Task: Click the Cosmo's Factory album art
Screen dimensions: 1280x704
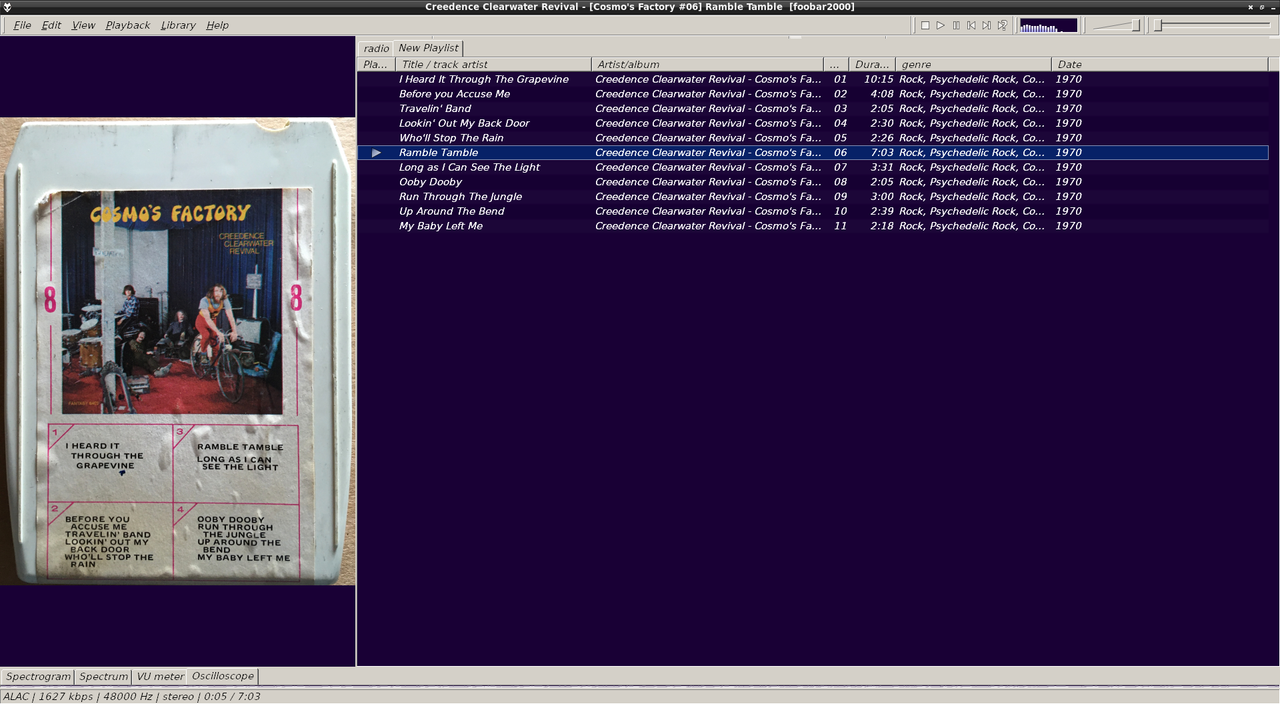Action: [x=178, y=352]
